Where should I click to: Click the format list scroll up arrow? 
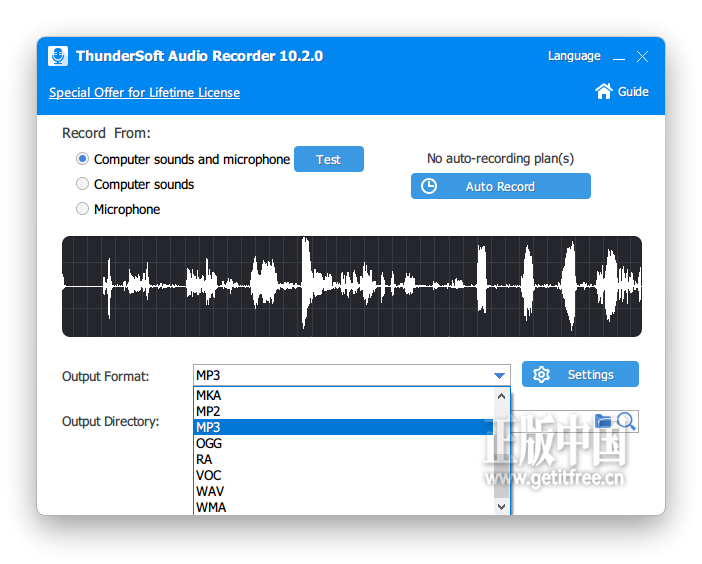(501, 396)
